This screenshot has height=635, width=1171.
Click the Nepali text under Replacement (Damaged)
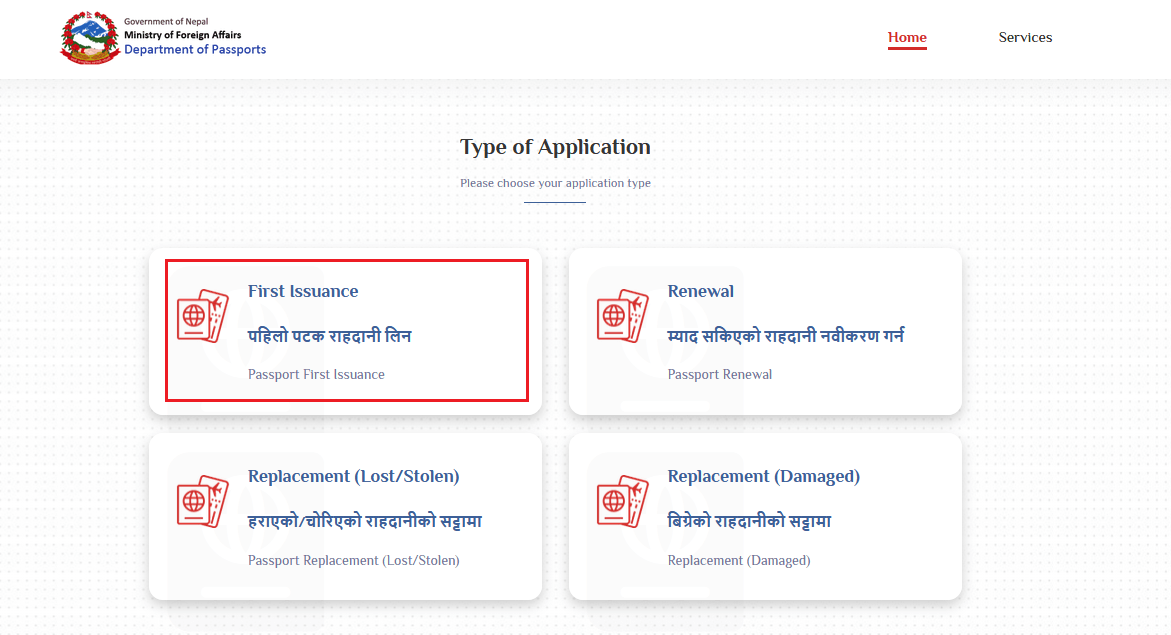[749, 521]
